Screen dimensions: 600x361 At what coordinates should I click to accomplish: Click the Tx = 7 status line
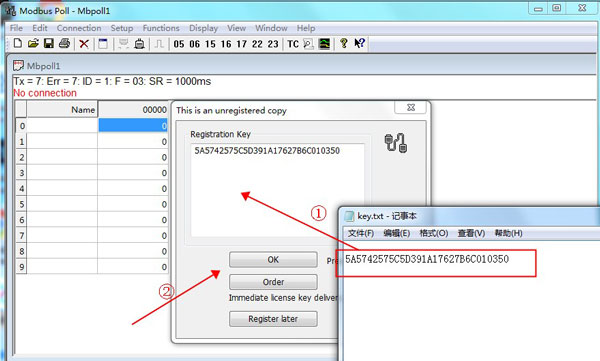tap(112, 81)
